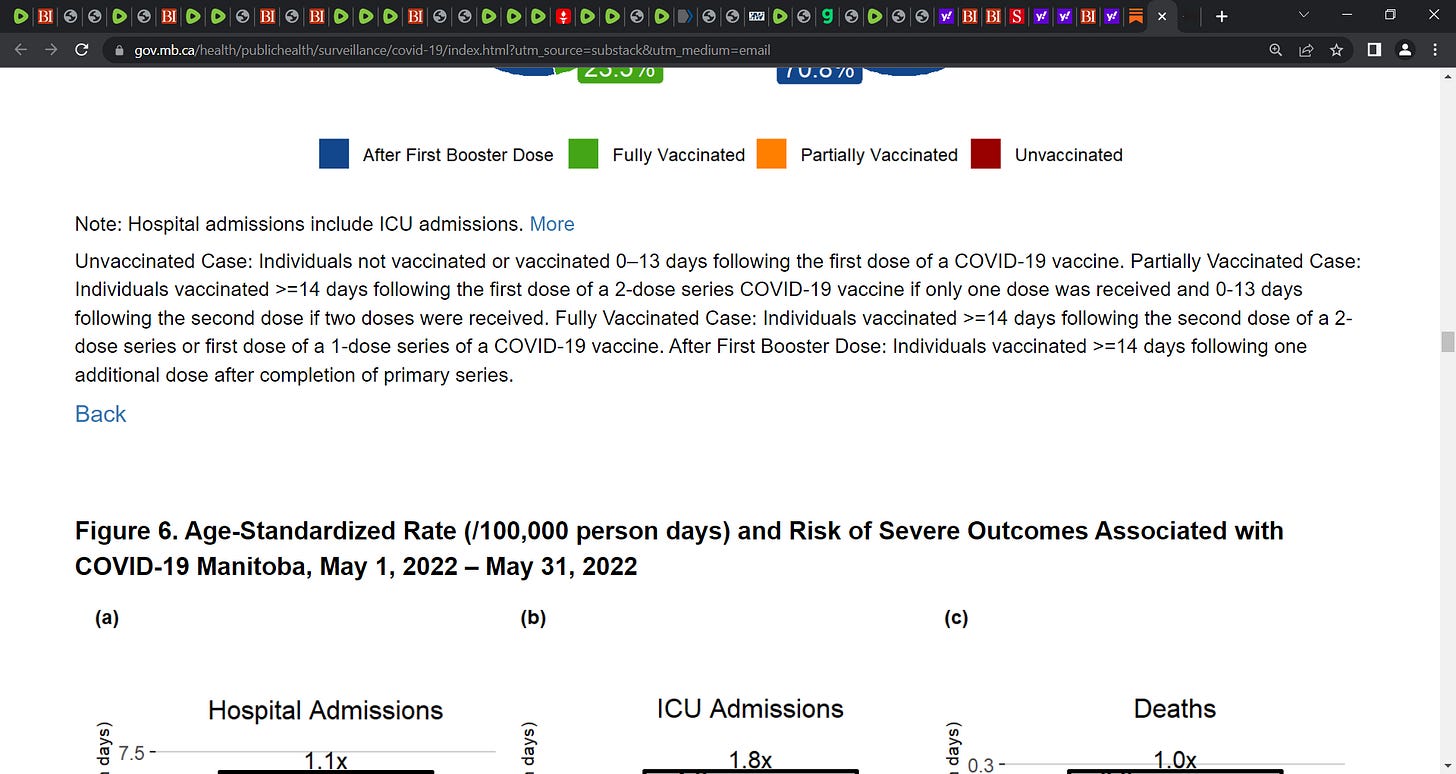Click the Figure 6 heading text
Viewport: 1456px width, 774px height.
tap(679, 548)
